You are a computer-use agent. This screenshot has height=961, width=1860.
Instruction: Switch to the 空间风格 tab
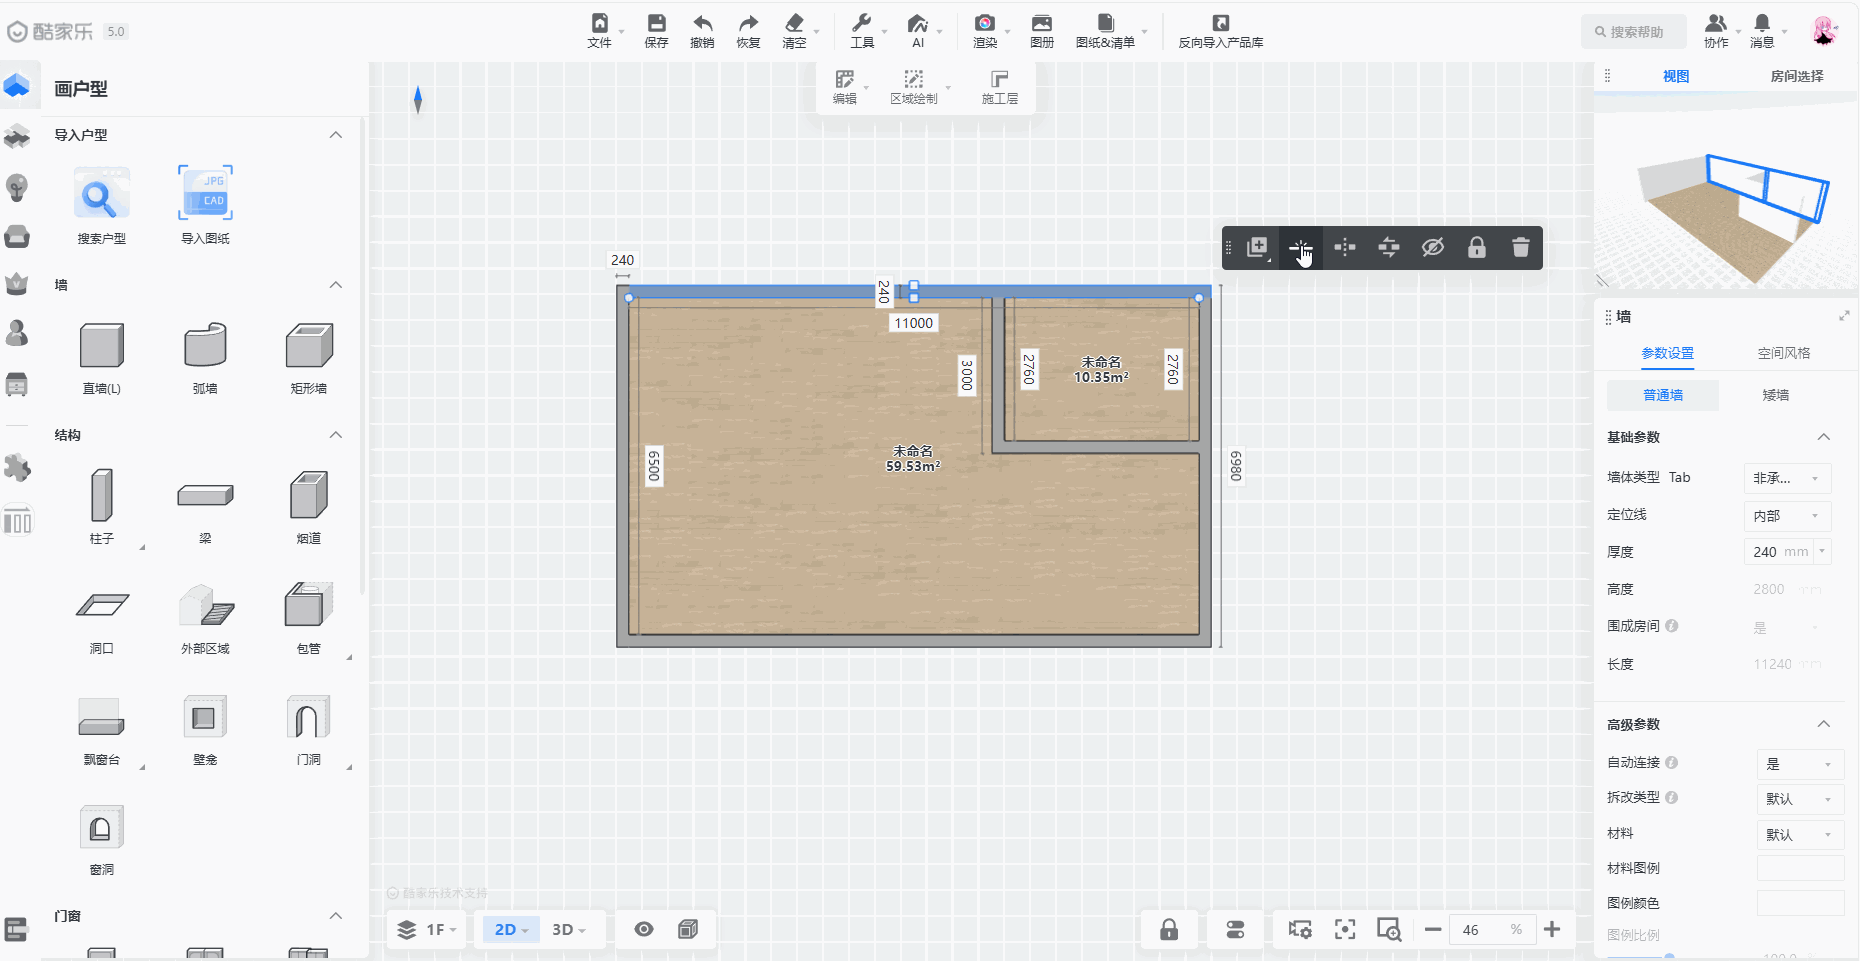pos(1783,353)
